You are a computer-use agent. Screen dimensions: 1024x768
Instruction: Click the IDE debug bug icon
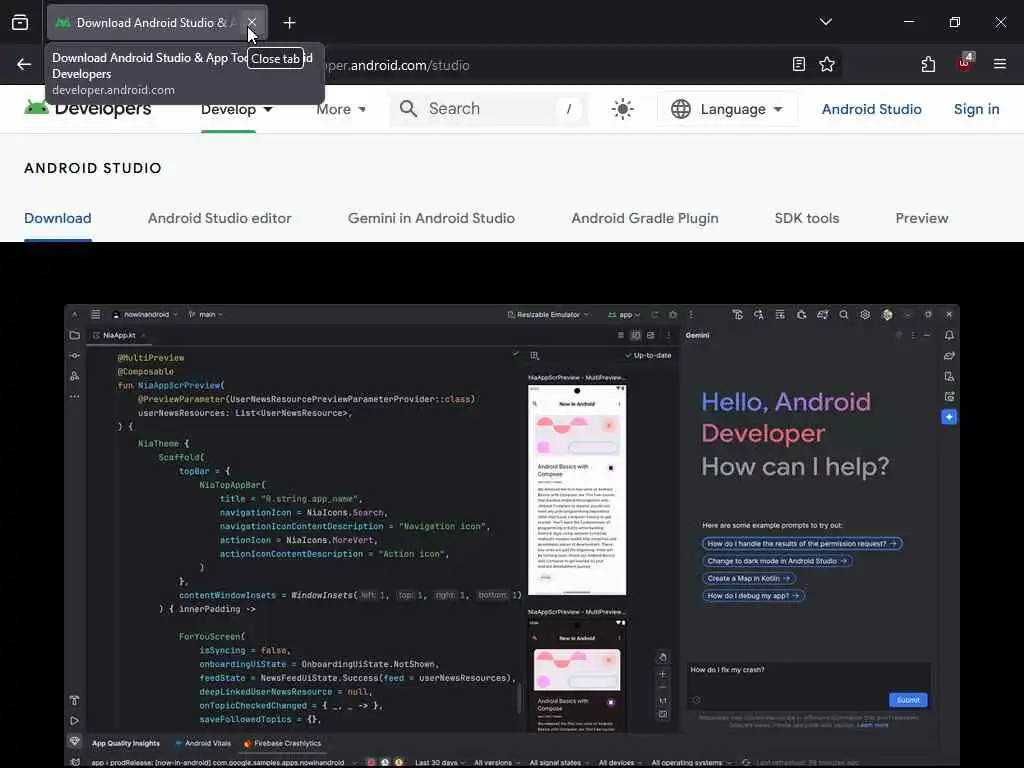(x=673, y=314)
